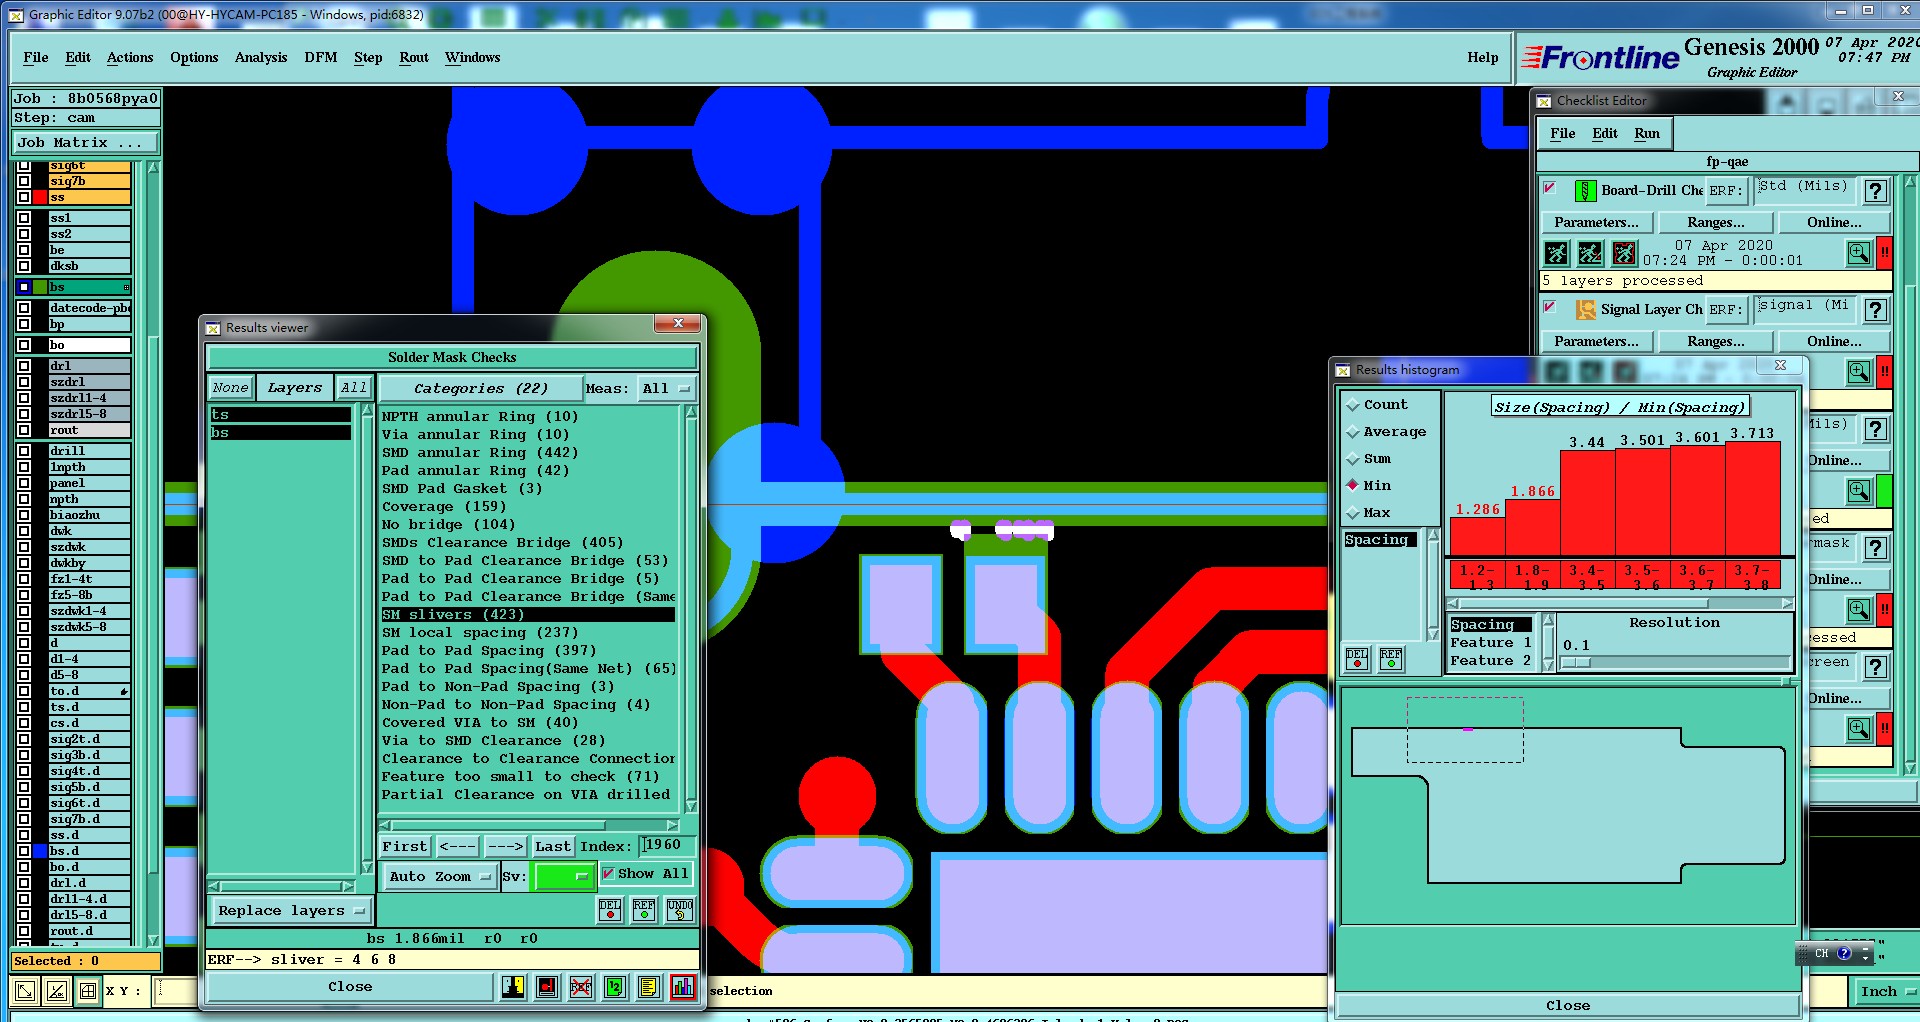The image size is (1920, 1022).
Task: Click ERF button for Board-Drill check
Action: [1726, 190]
